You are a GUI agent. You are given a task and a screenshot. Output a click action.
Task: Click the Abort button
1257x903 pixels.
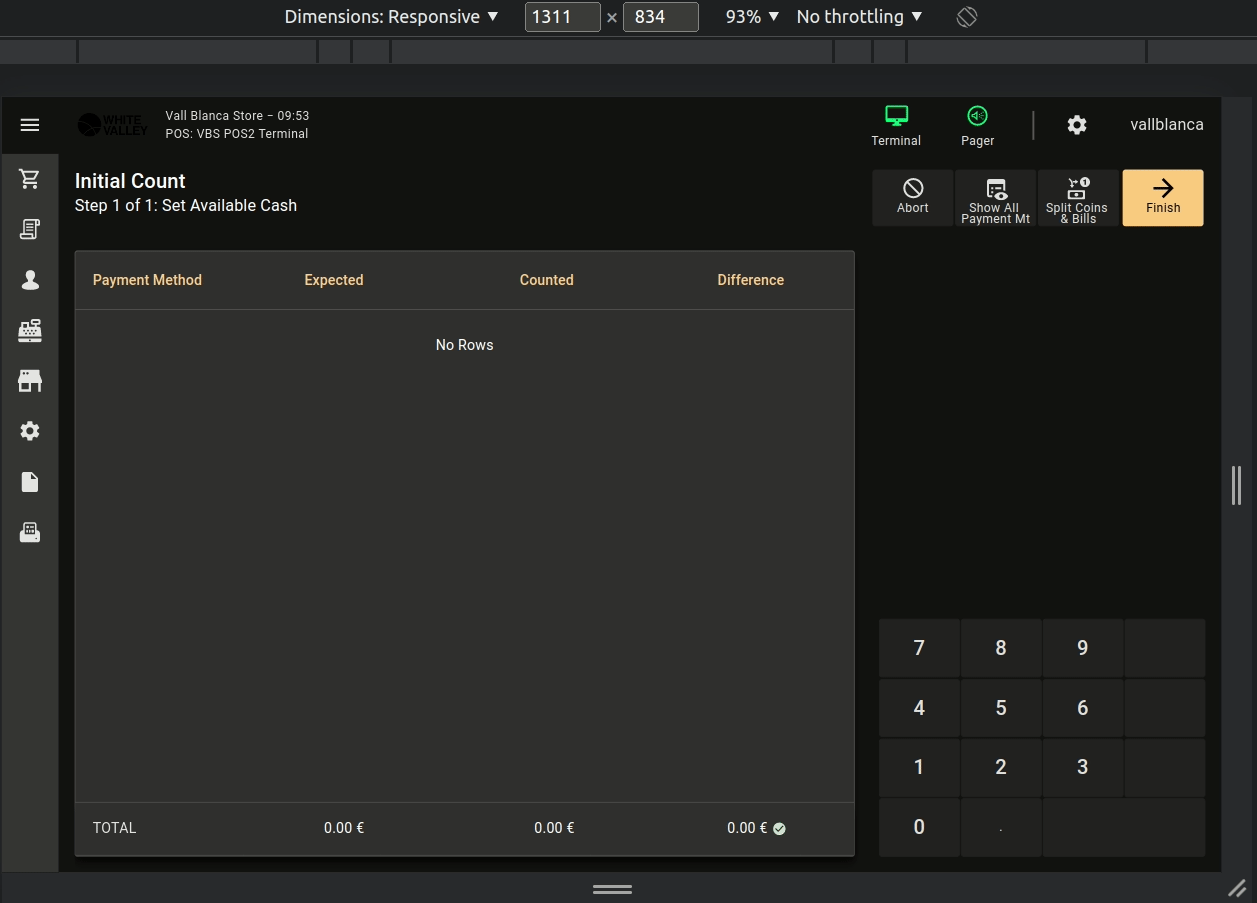click(x=912, y=198)
